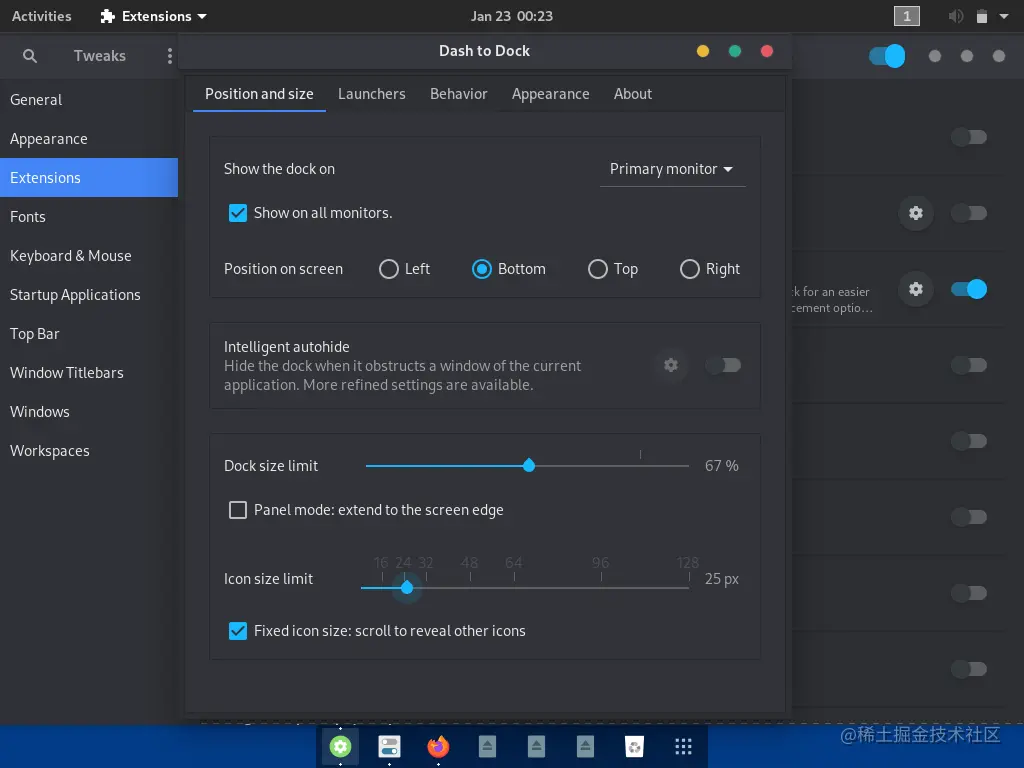Viewport: 1024px width, 768px height.
Task: Select Bottom dock position
Action: [482, 269]
